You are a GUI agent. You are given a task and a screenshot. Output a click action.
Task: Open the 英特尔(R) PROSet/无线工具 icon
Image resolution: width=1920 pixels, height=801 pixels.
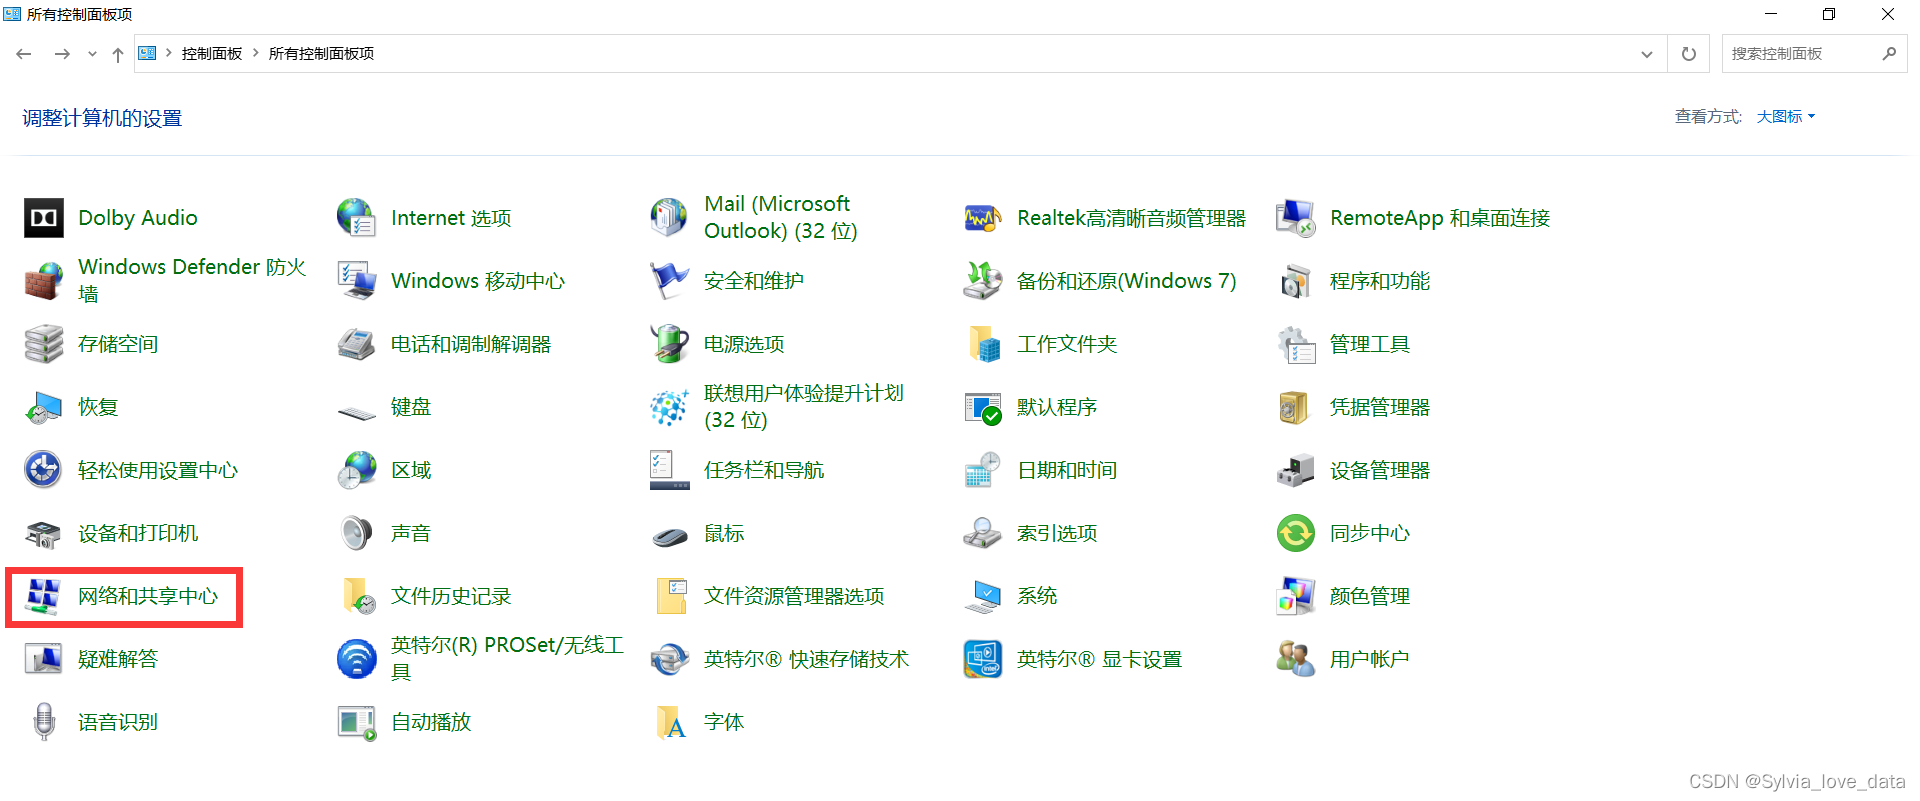(357, 659)
